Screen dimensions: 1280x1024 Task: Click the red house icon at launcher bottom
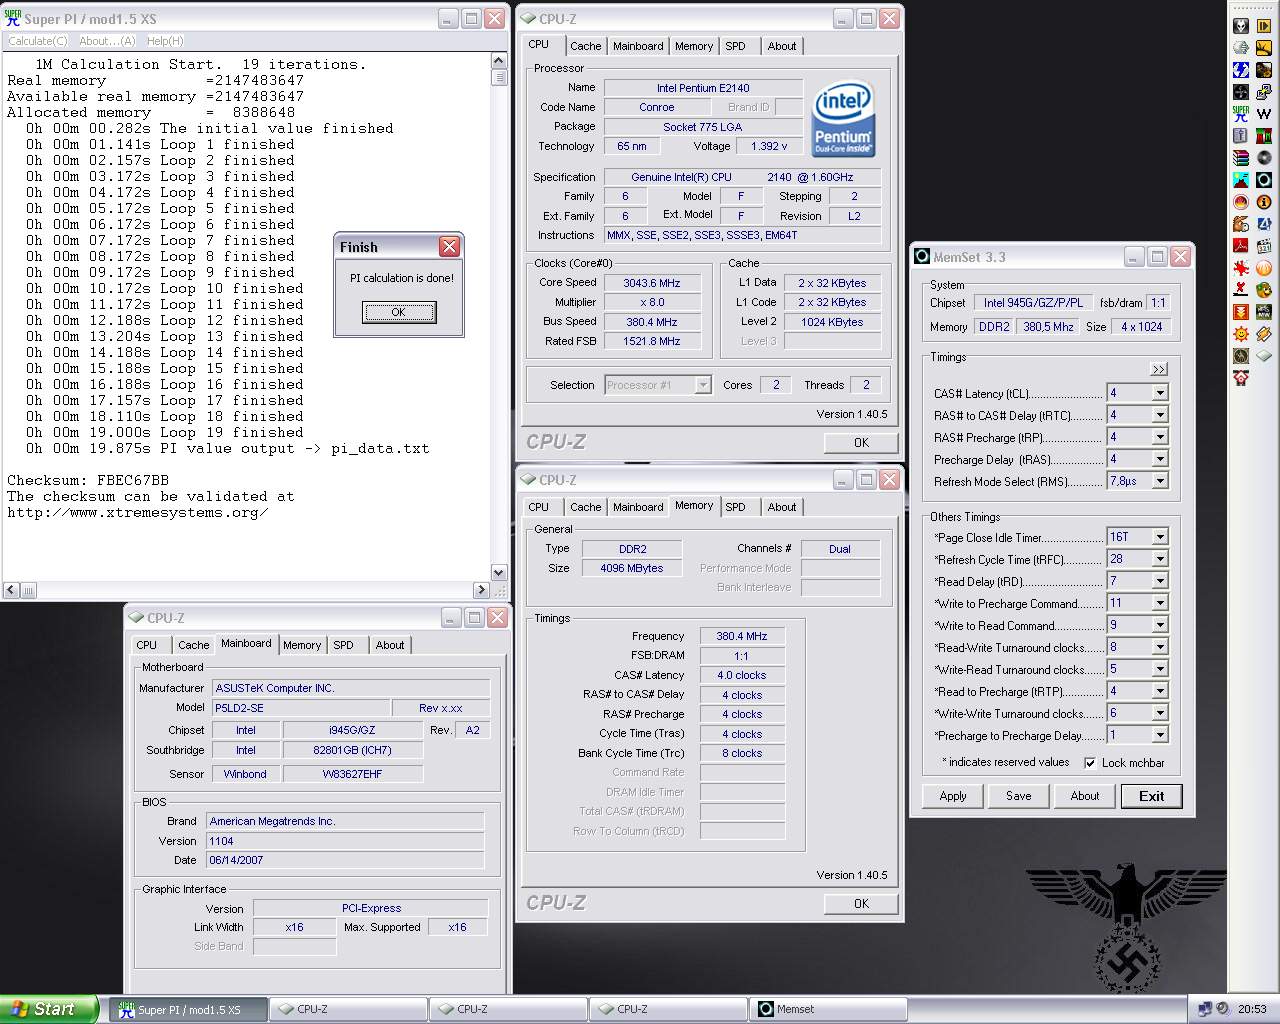[x=1241, y=377]
